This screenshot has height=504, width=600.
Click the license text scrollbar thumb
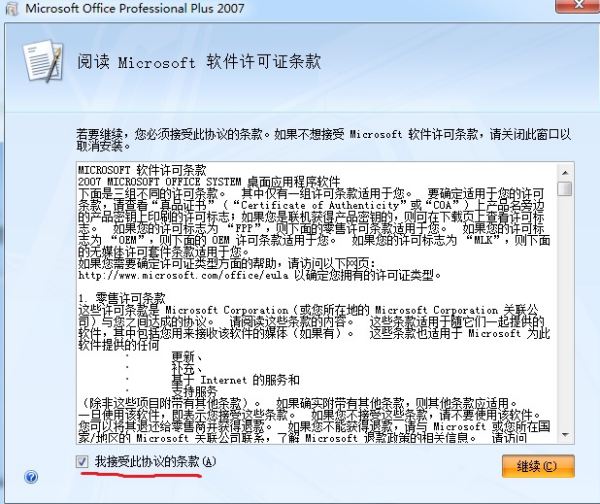click(x=565, y=189)
